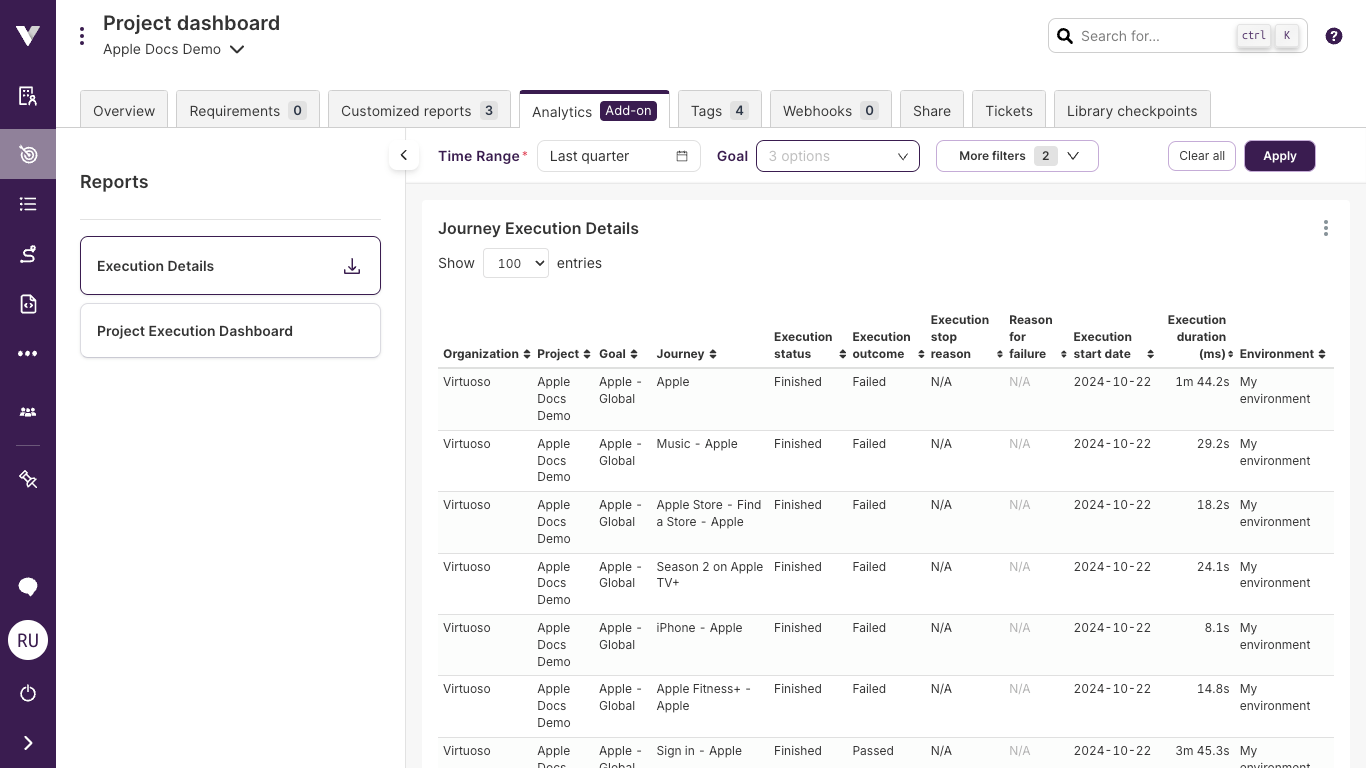
Task: Click the search magnifier icon
Action: [x=1065, y=36]
